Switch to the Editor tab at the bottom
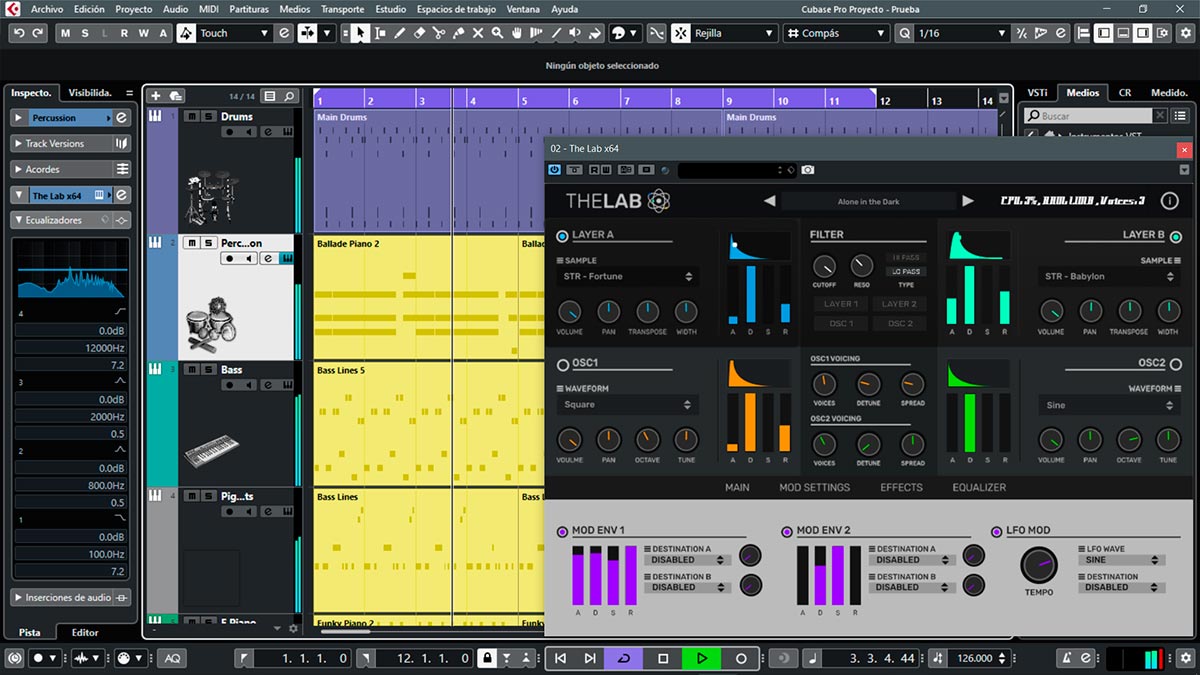The height and width of the screenshot is (675, 1200). pyautogui.click(x=85, y=632)
